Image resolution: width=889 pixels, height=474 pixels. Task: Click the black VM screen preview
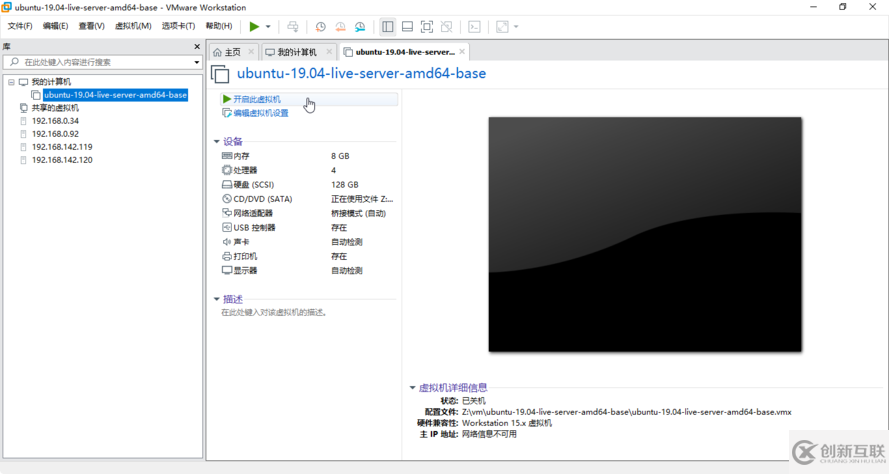[x=645, y=234]
